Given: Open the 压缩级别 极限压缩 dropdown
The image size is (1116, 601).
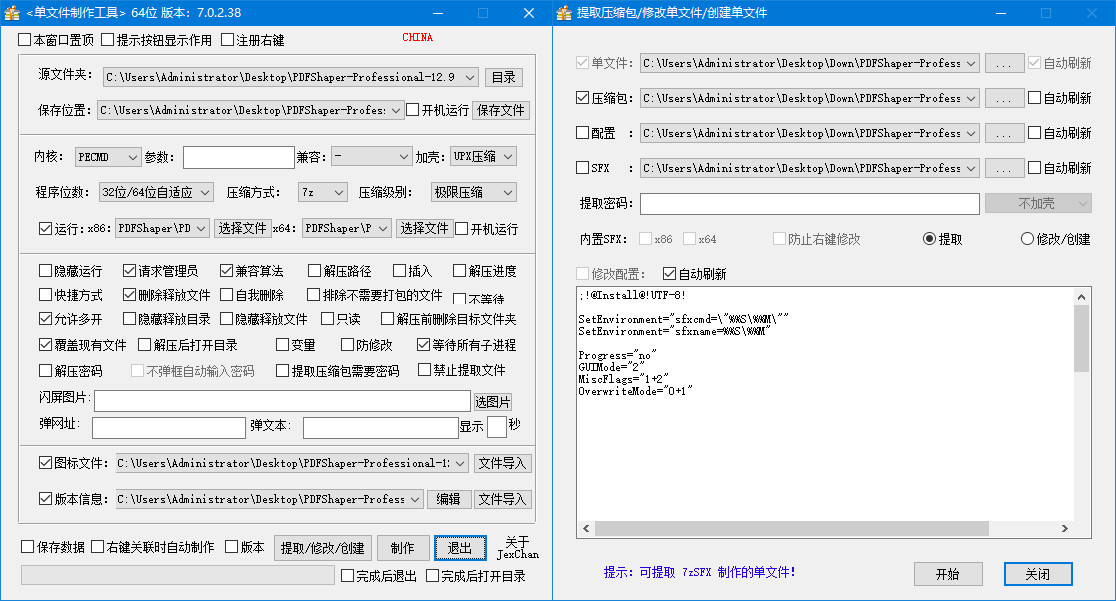Looking at the screenshot, I should pos(508,192).
